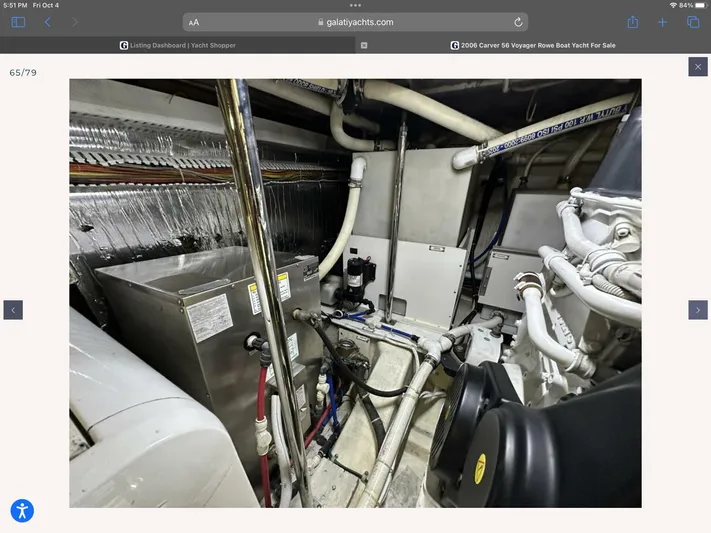Open the AA page settings menu
Screen dimensions: 711x533
coord(194,22)
